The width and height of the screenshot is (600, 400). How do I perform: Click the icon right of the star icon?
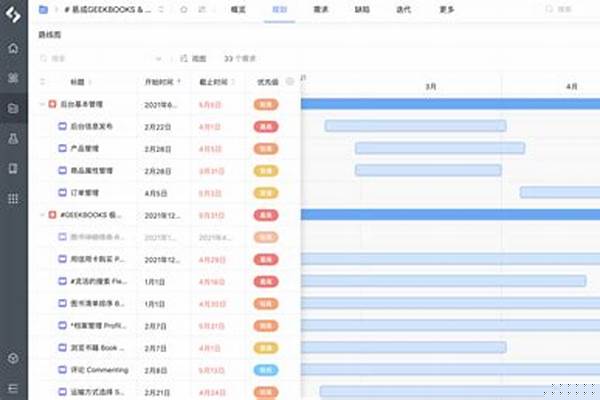click(x=202, y=9)
